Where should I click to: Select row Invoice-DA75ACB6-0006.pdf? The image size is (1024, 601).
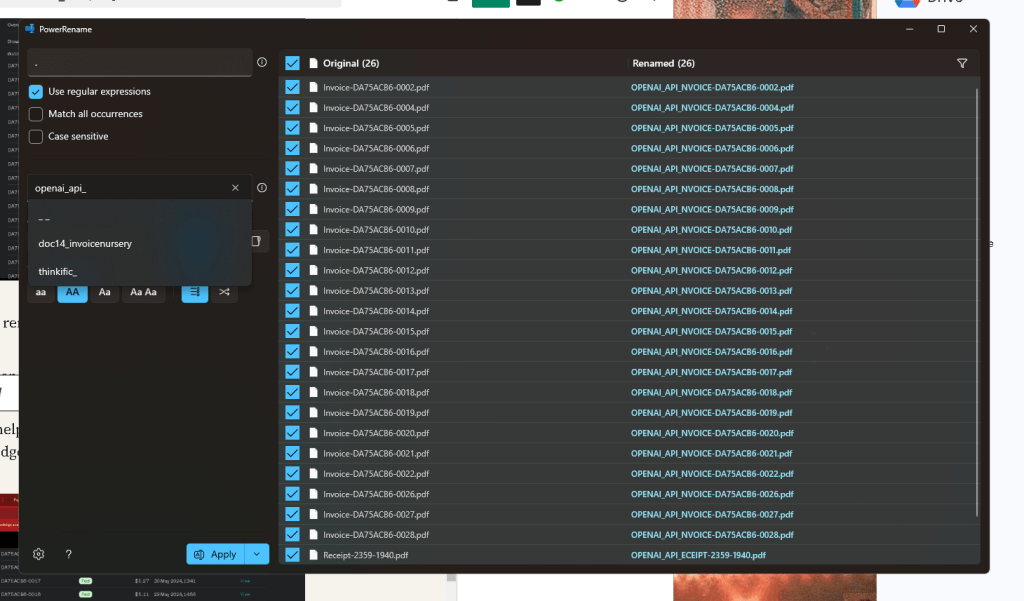[x=630, y=148]
